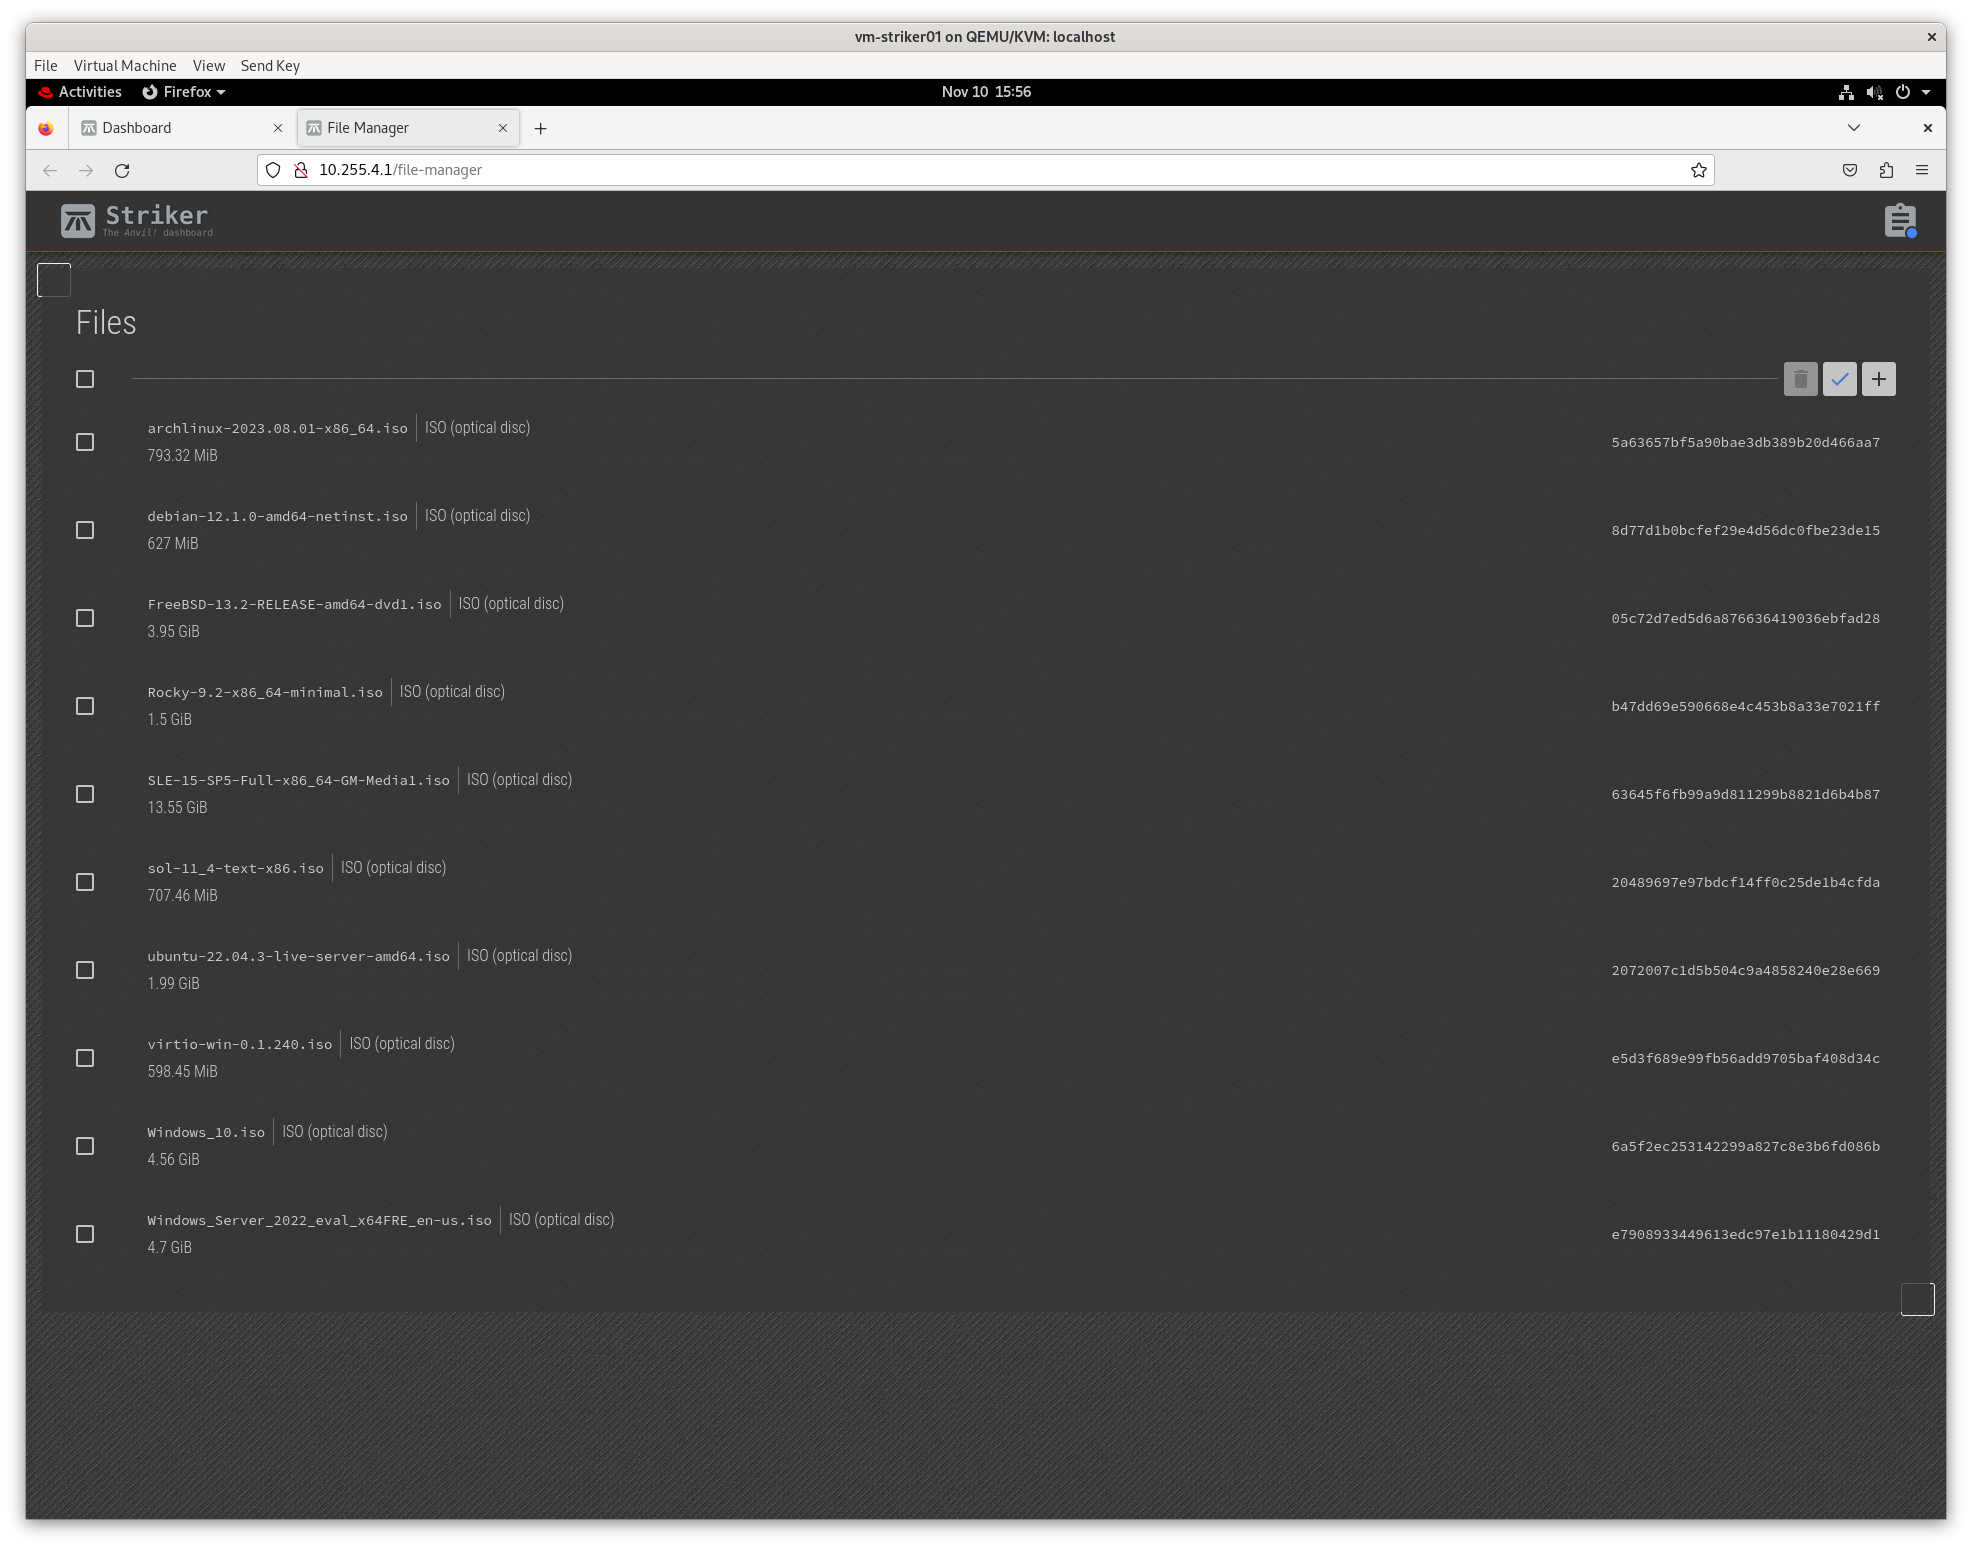
Task: Check the virtio-win-0.1.240 iso checkbox
Action: [x=85, y=1058]
